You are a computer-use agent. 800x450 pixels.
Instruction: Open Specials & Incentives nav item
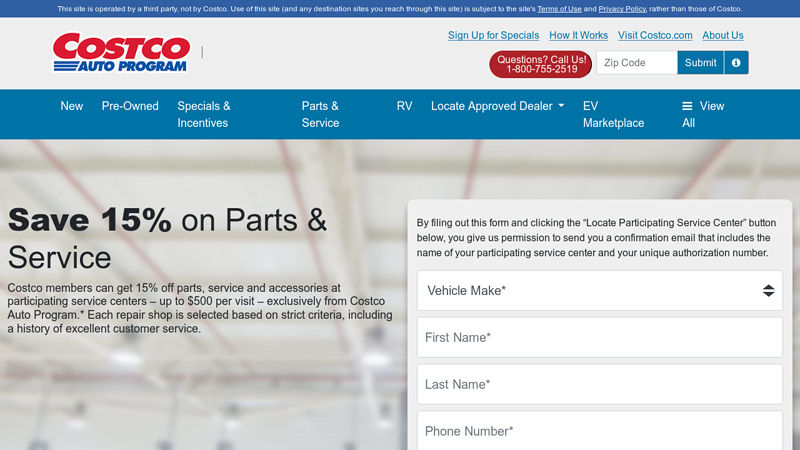204,114
